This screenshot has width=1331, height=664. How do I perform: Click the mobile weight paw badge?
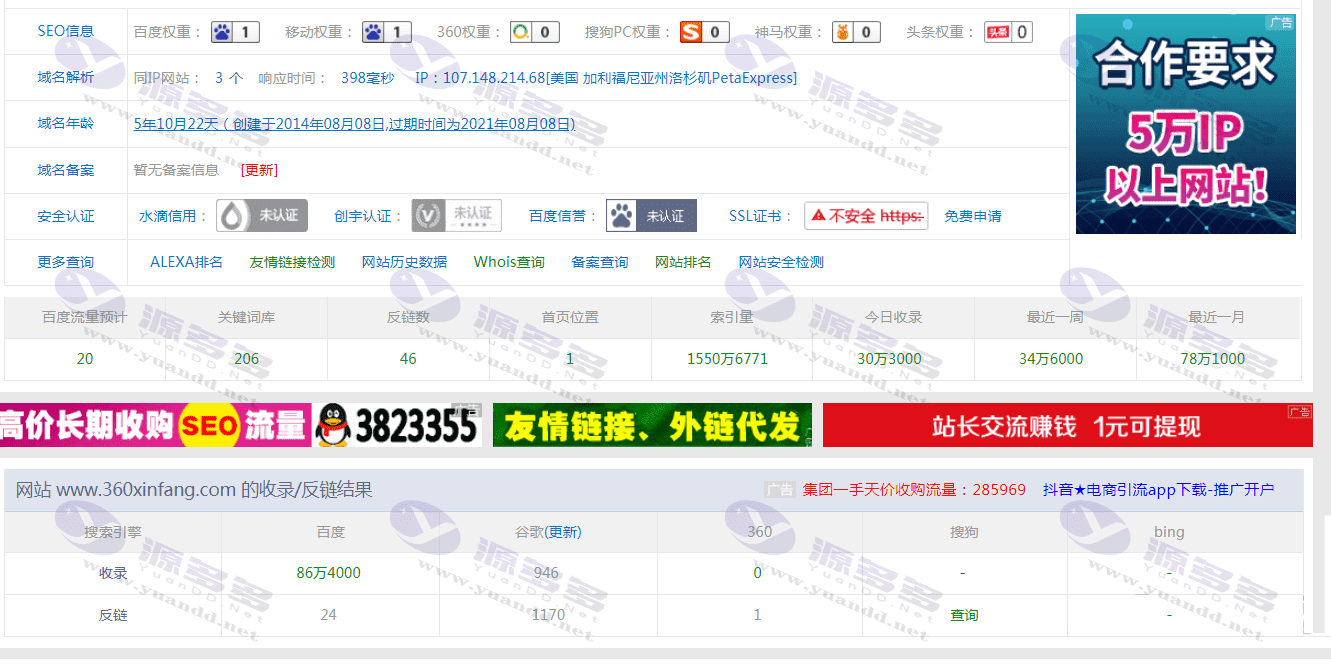[x=387, y=32]
